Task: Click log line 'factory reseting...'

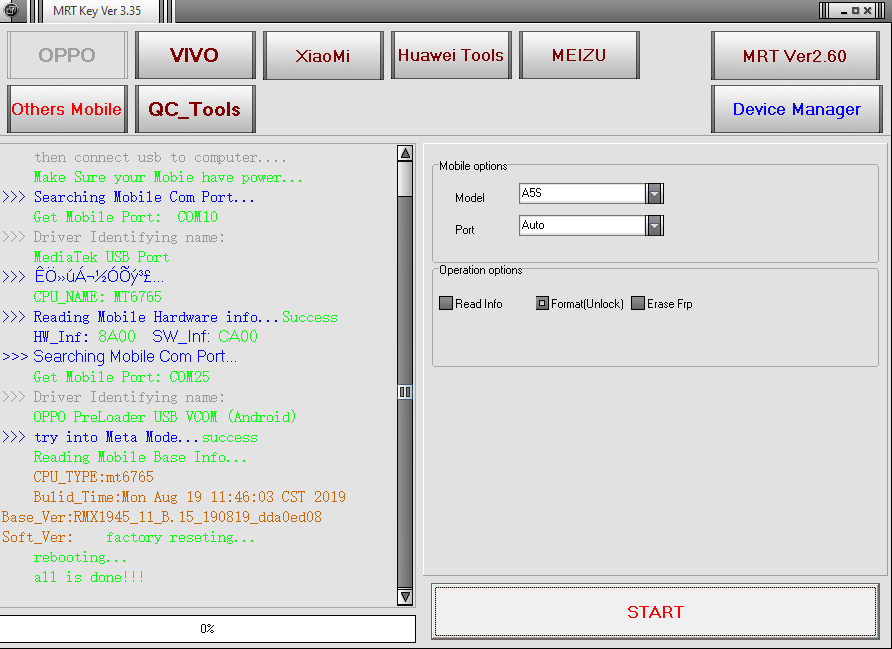Action: point(180,538)
